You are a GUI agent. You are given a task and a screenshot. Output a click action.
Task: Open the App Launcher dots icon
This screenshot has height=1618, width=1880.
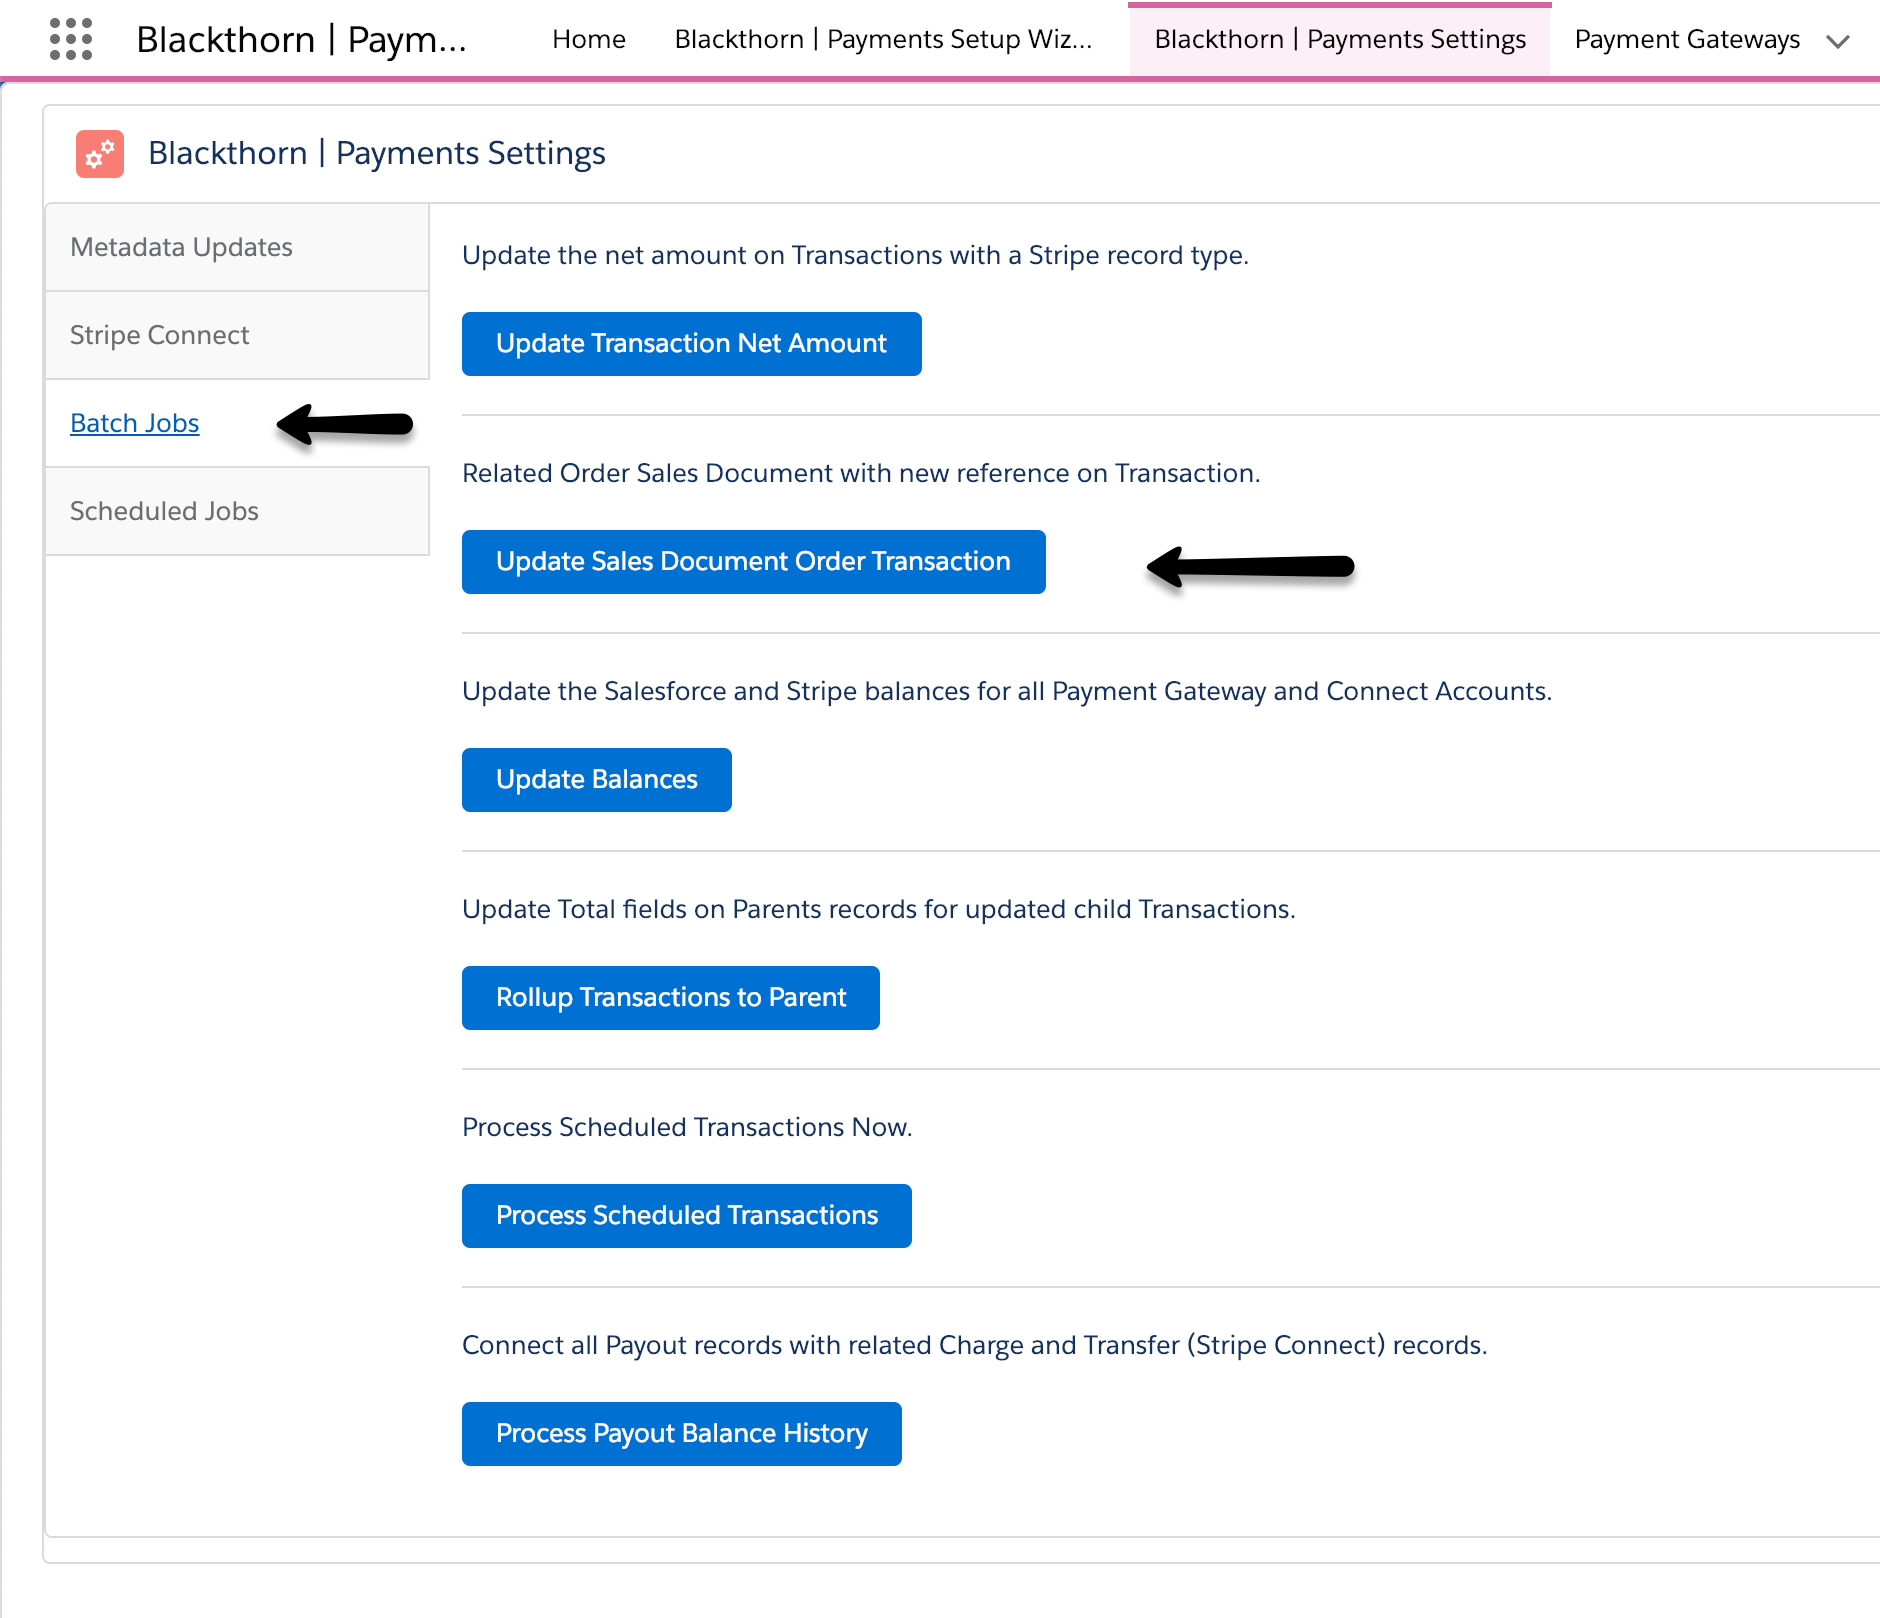pyautogui.click(x=71, y=39)
